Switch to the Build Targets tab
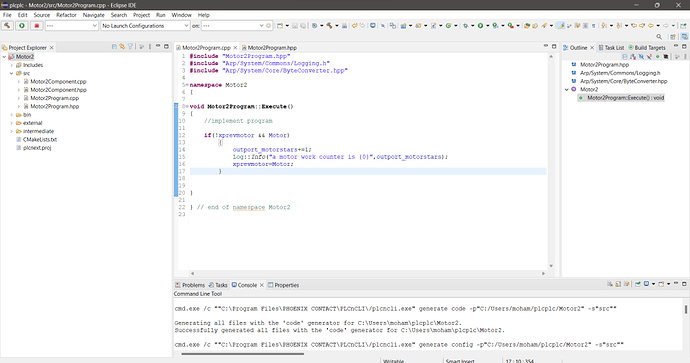690x363 pixels. click(x=646, y=48)
